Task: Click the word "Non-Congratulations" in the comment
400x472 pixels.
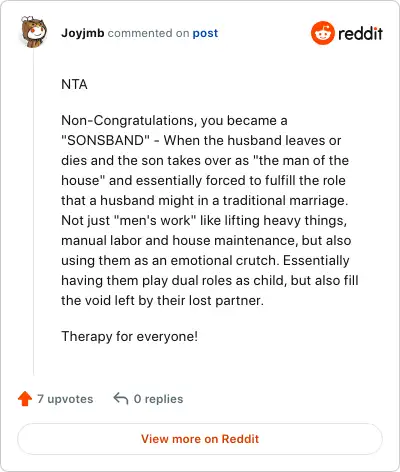Action: (128, 120)
